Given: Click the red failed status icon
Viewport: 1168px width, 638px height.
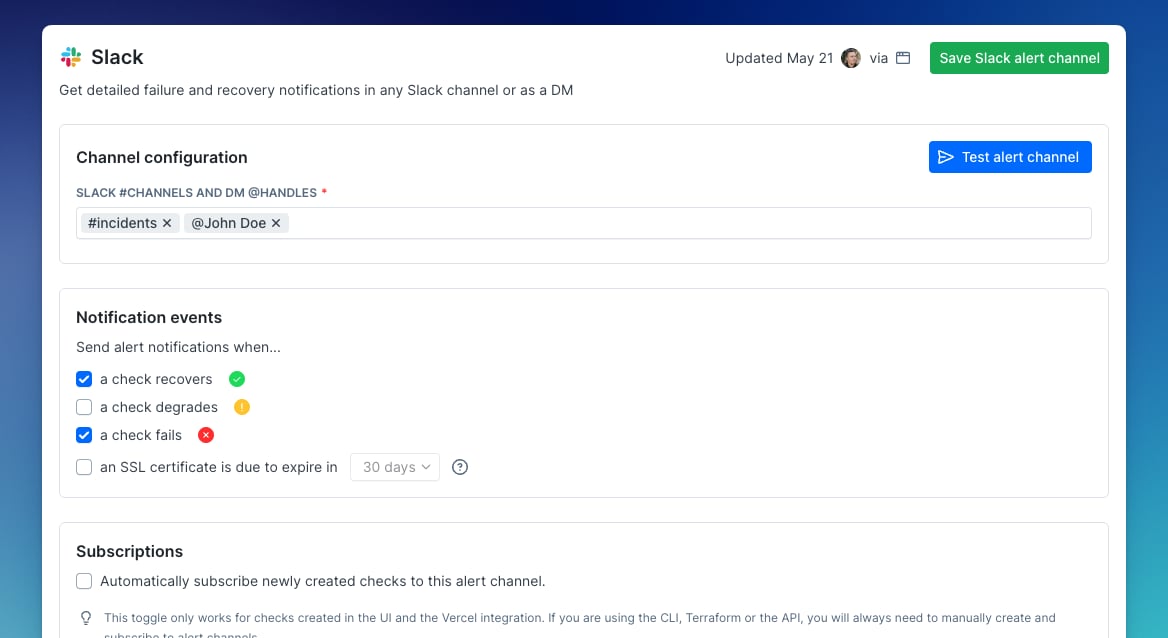Looking at the screenshot, I should (x=206, y=435).
